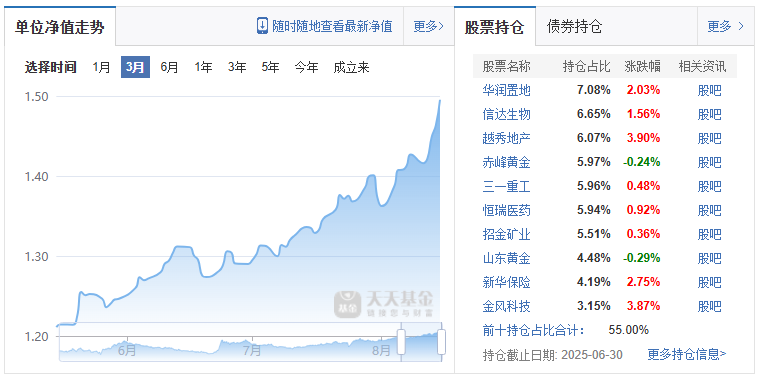Select the 成立来 time range option
Viewport: 757px width, 375px height.
[x=351, y=67]
